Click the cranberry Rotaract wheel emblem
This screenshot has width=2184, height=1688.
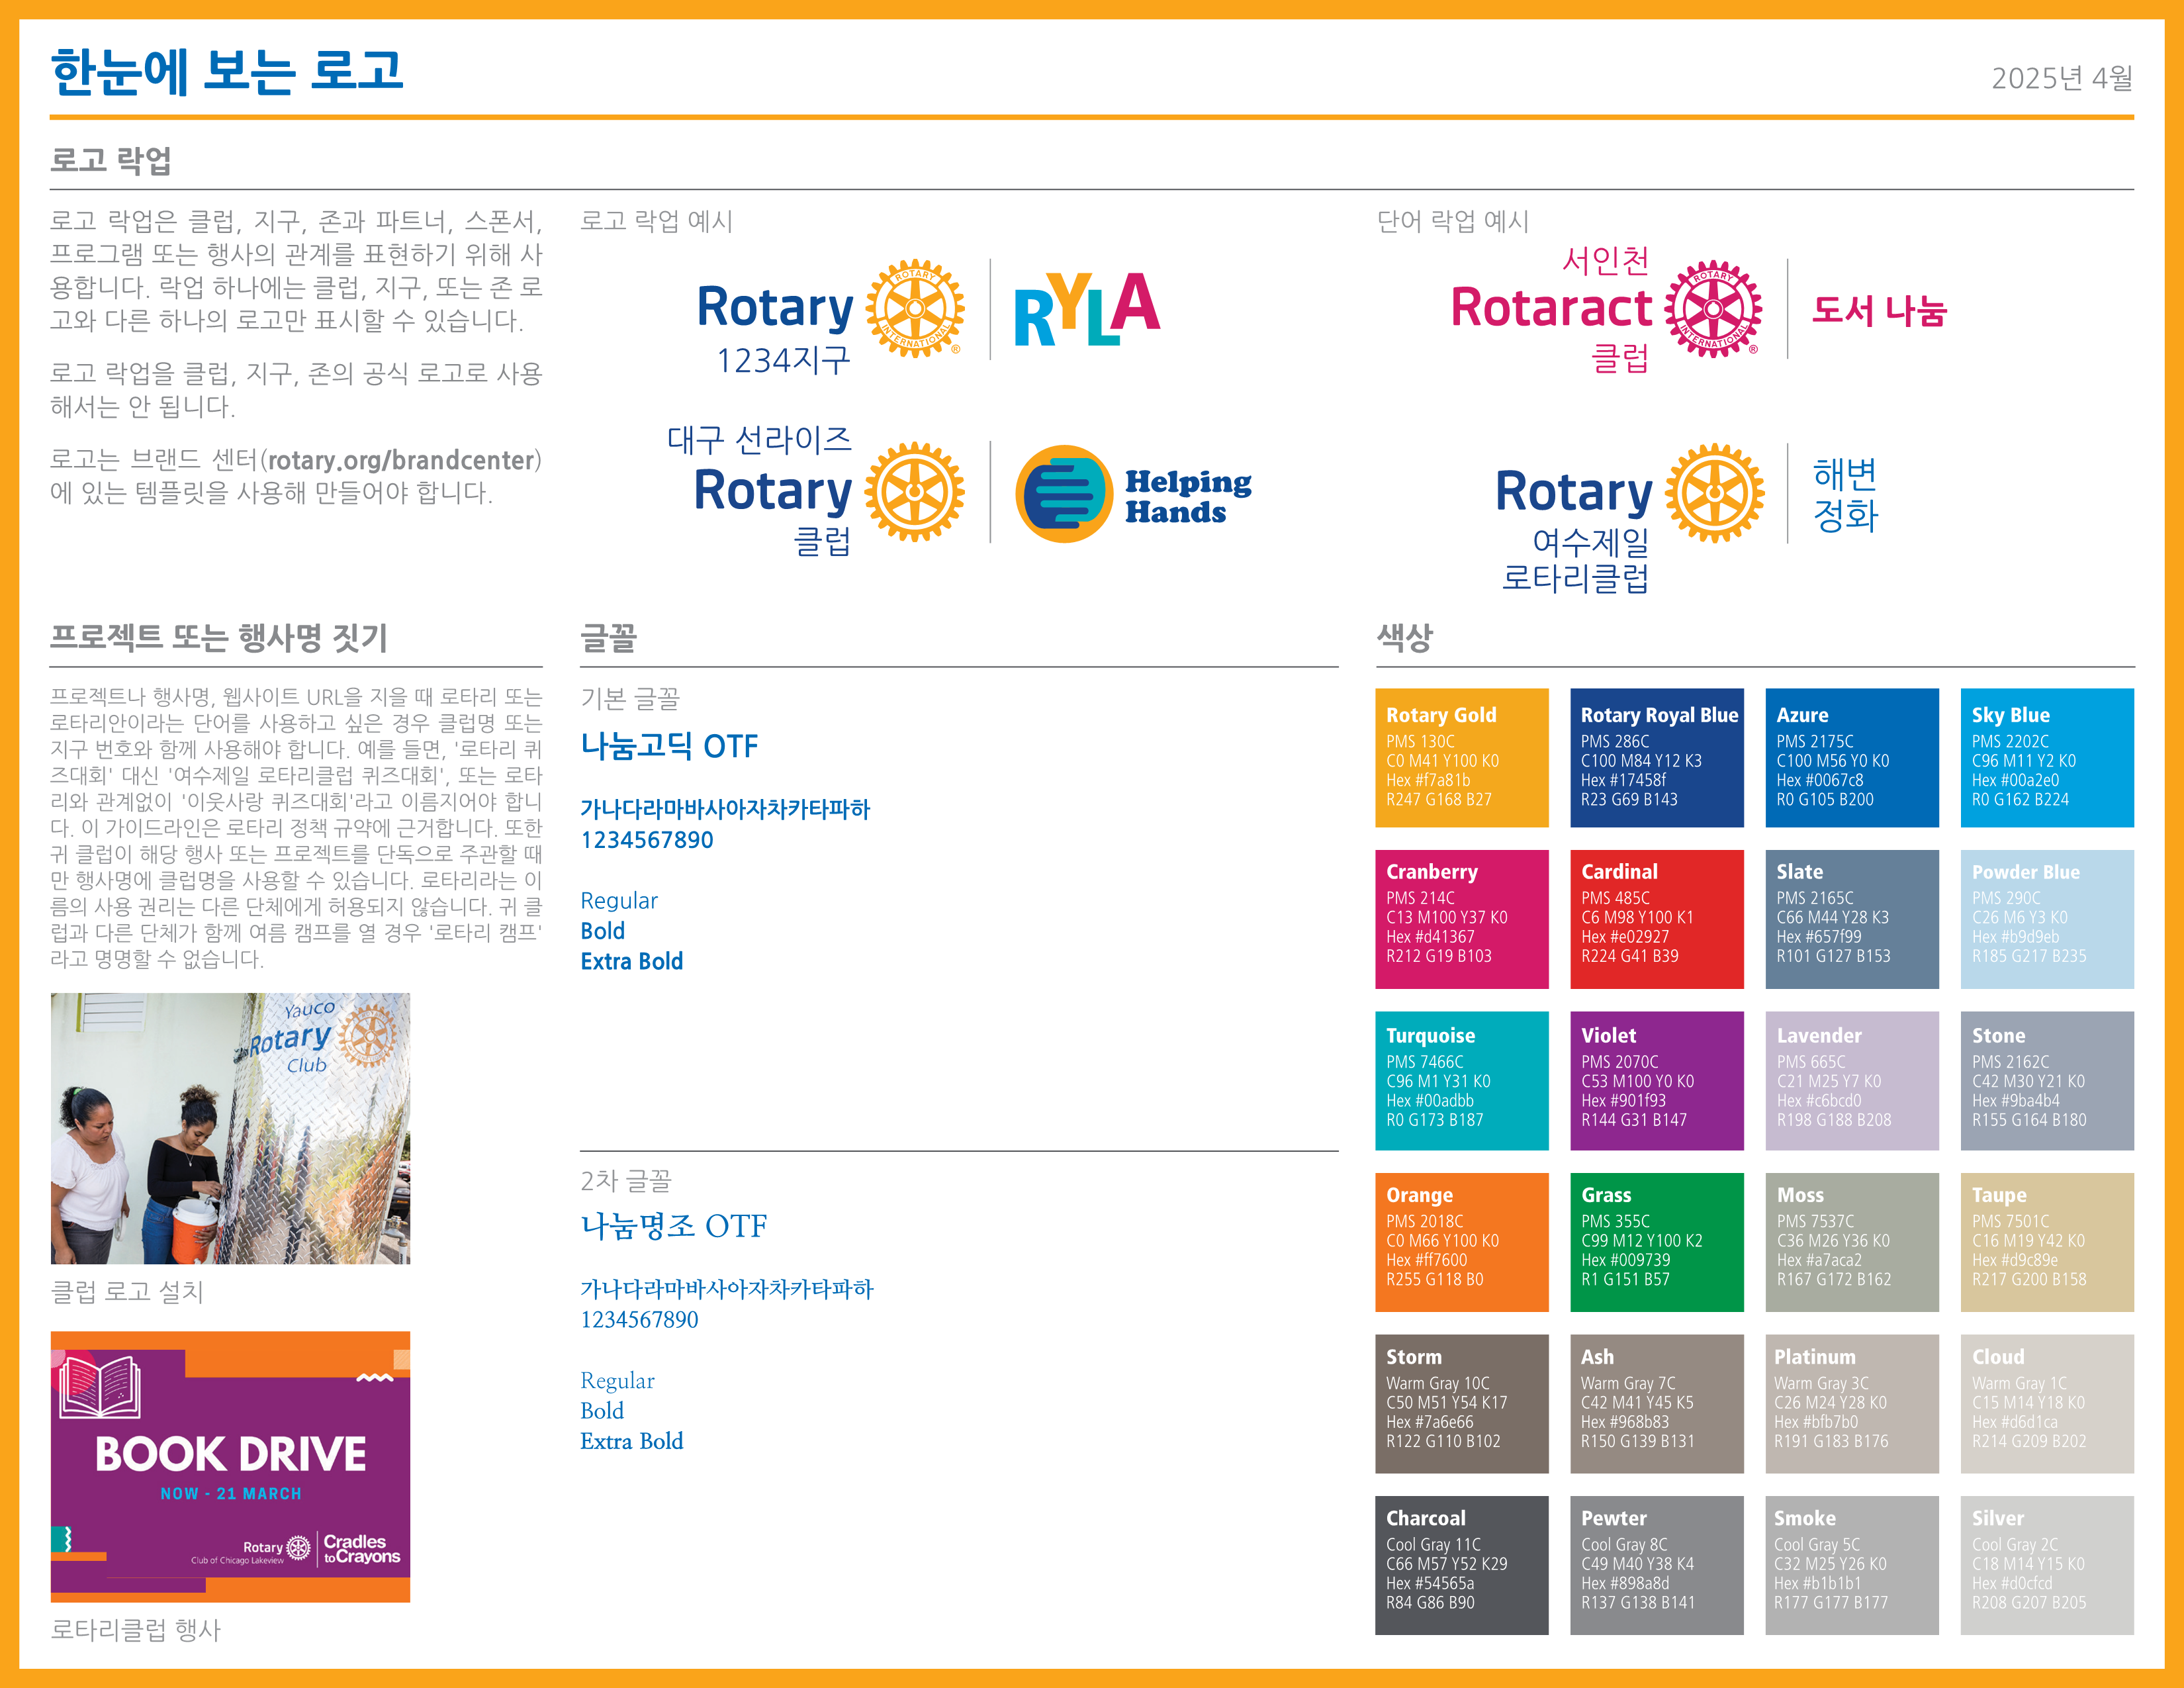pyautogui.click(x=1713, y=309)
